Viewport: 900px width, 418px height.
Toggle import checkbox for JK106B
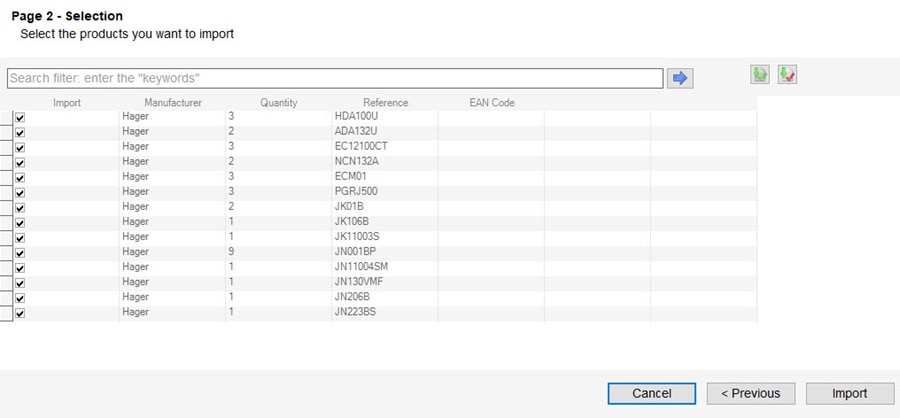tap(20, 223)
